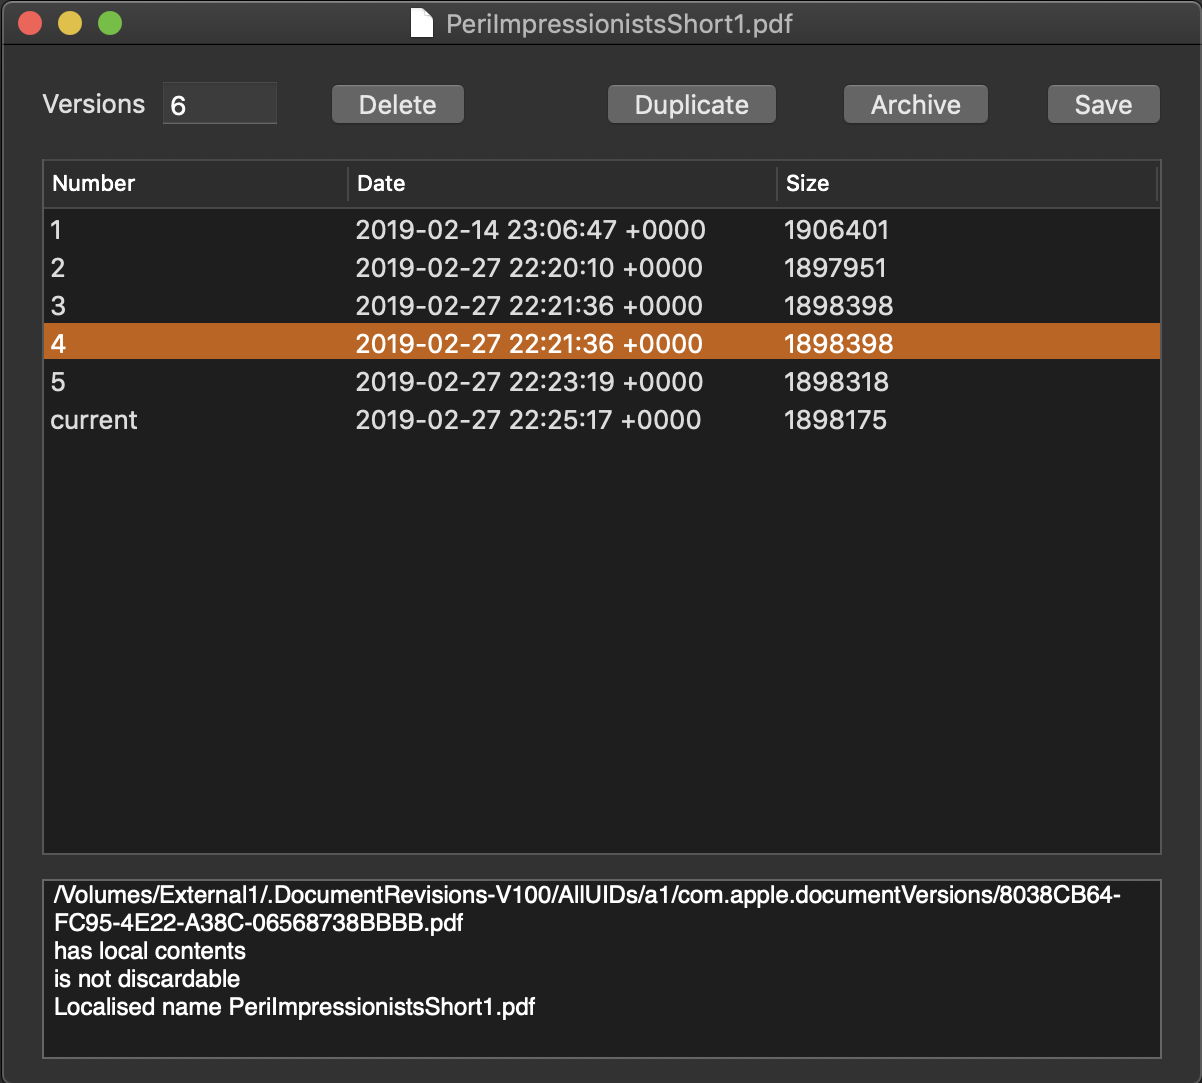Select version row number 1

602,230
